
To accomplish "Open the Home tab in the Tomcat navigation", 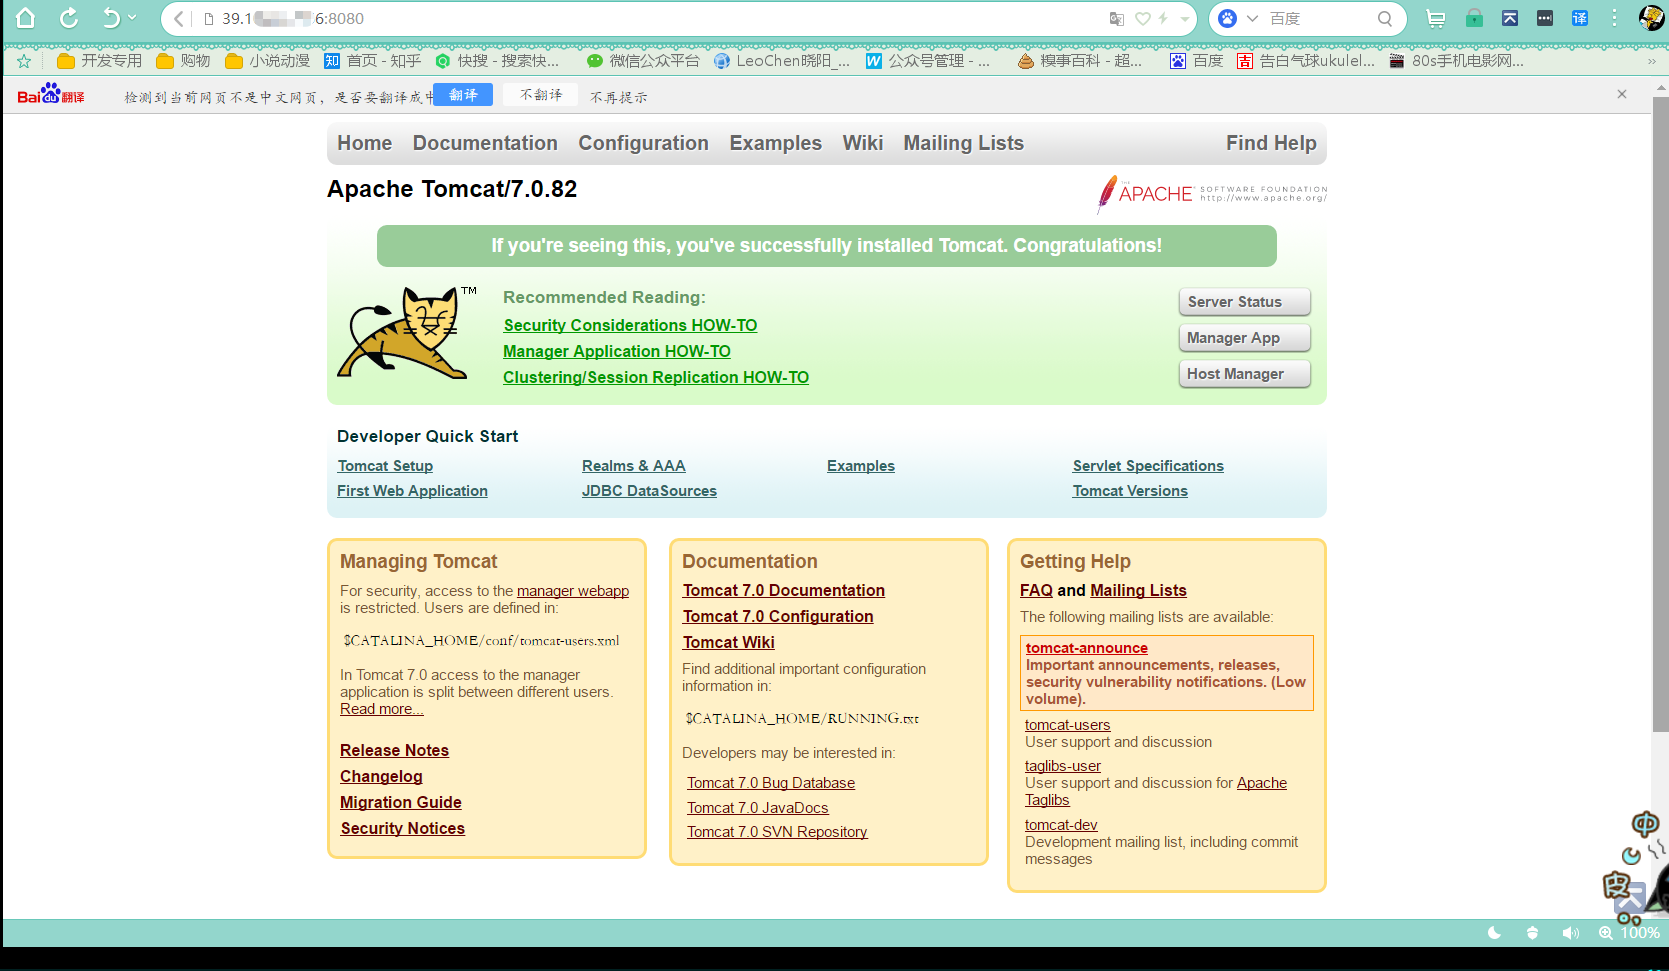I will click(365, 143).
